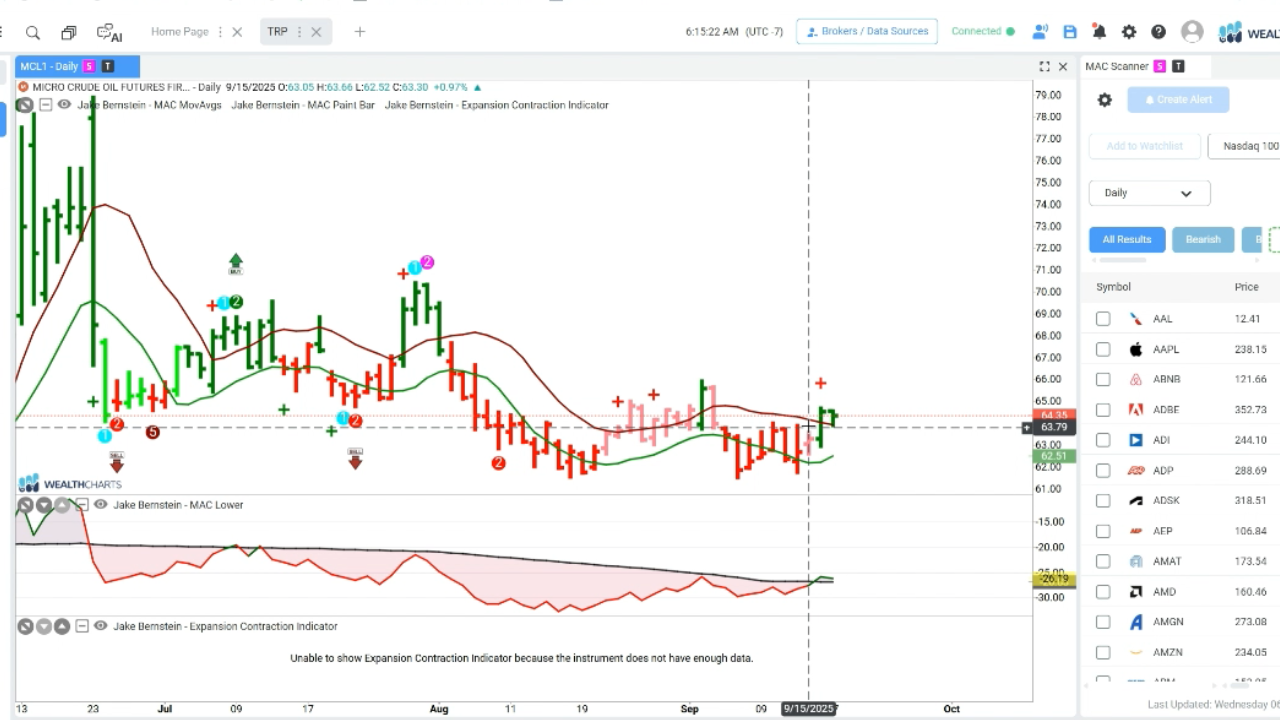Screen dimensions: 1280x720
Task: Open the user profile avatar
Action: tap(1192, 32)
